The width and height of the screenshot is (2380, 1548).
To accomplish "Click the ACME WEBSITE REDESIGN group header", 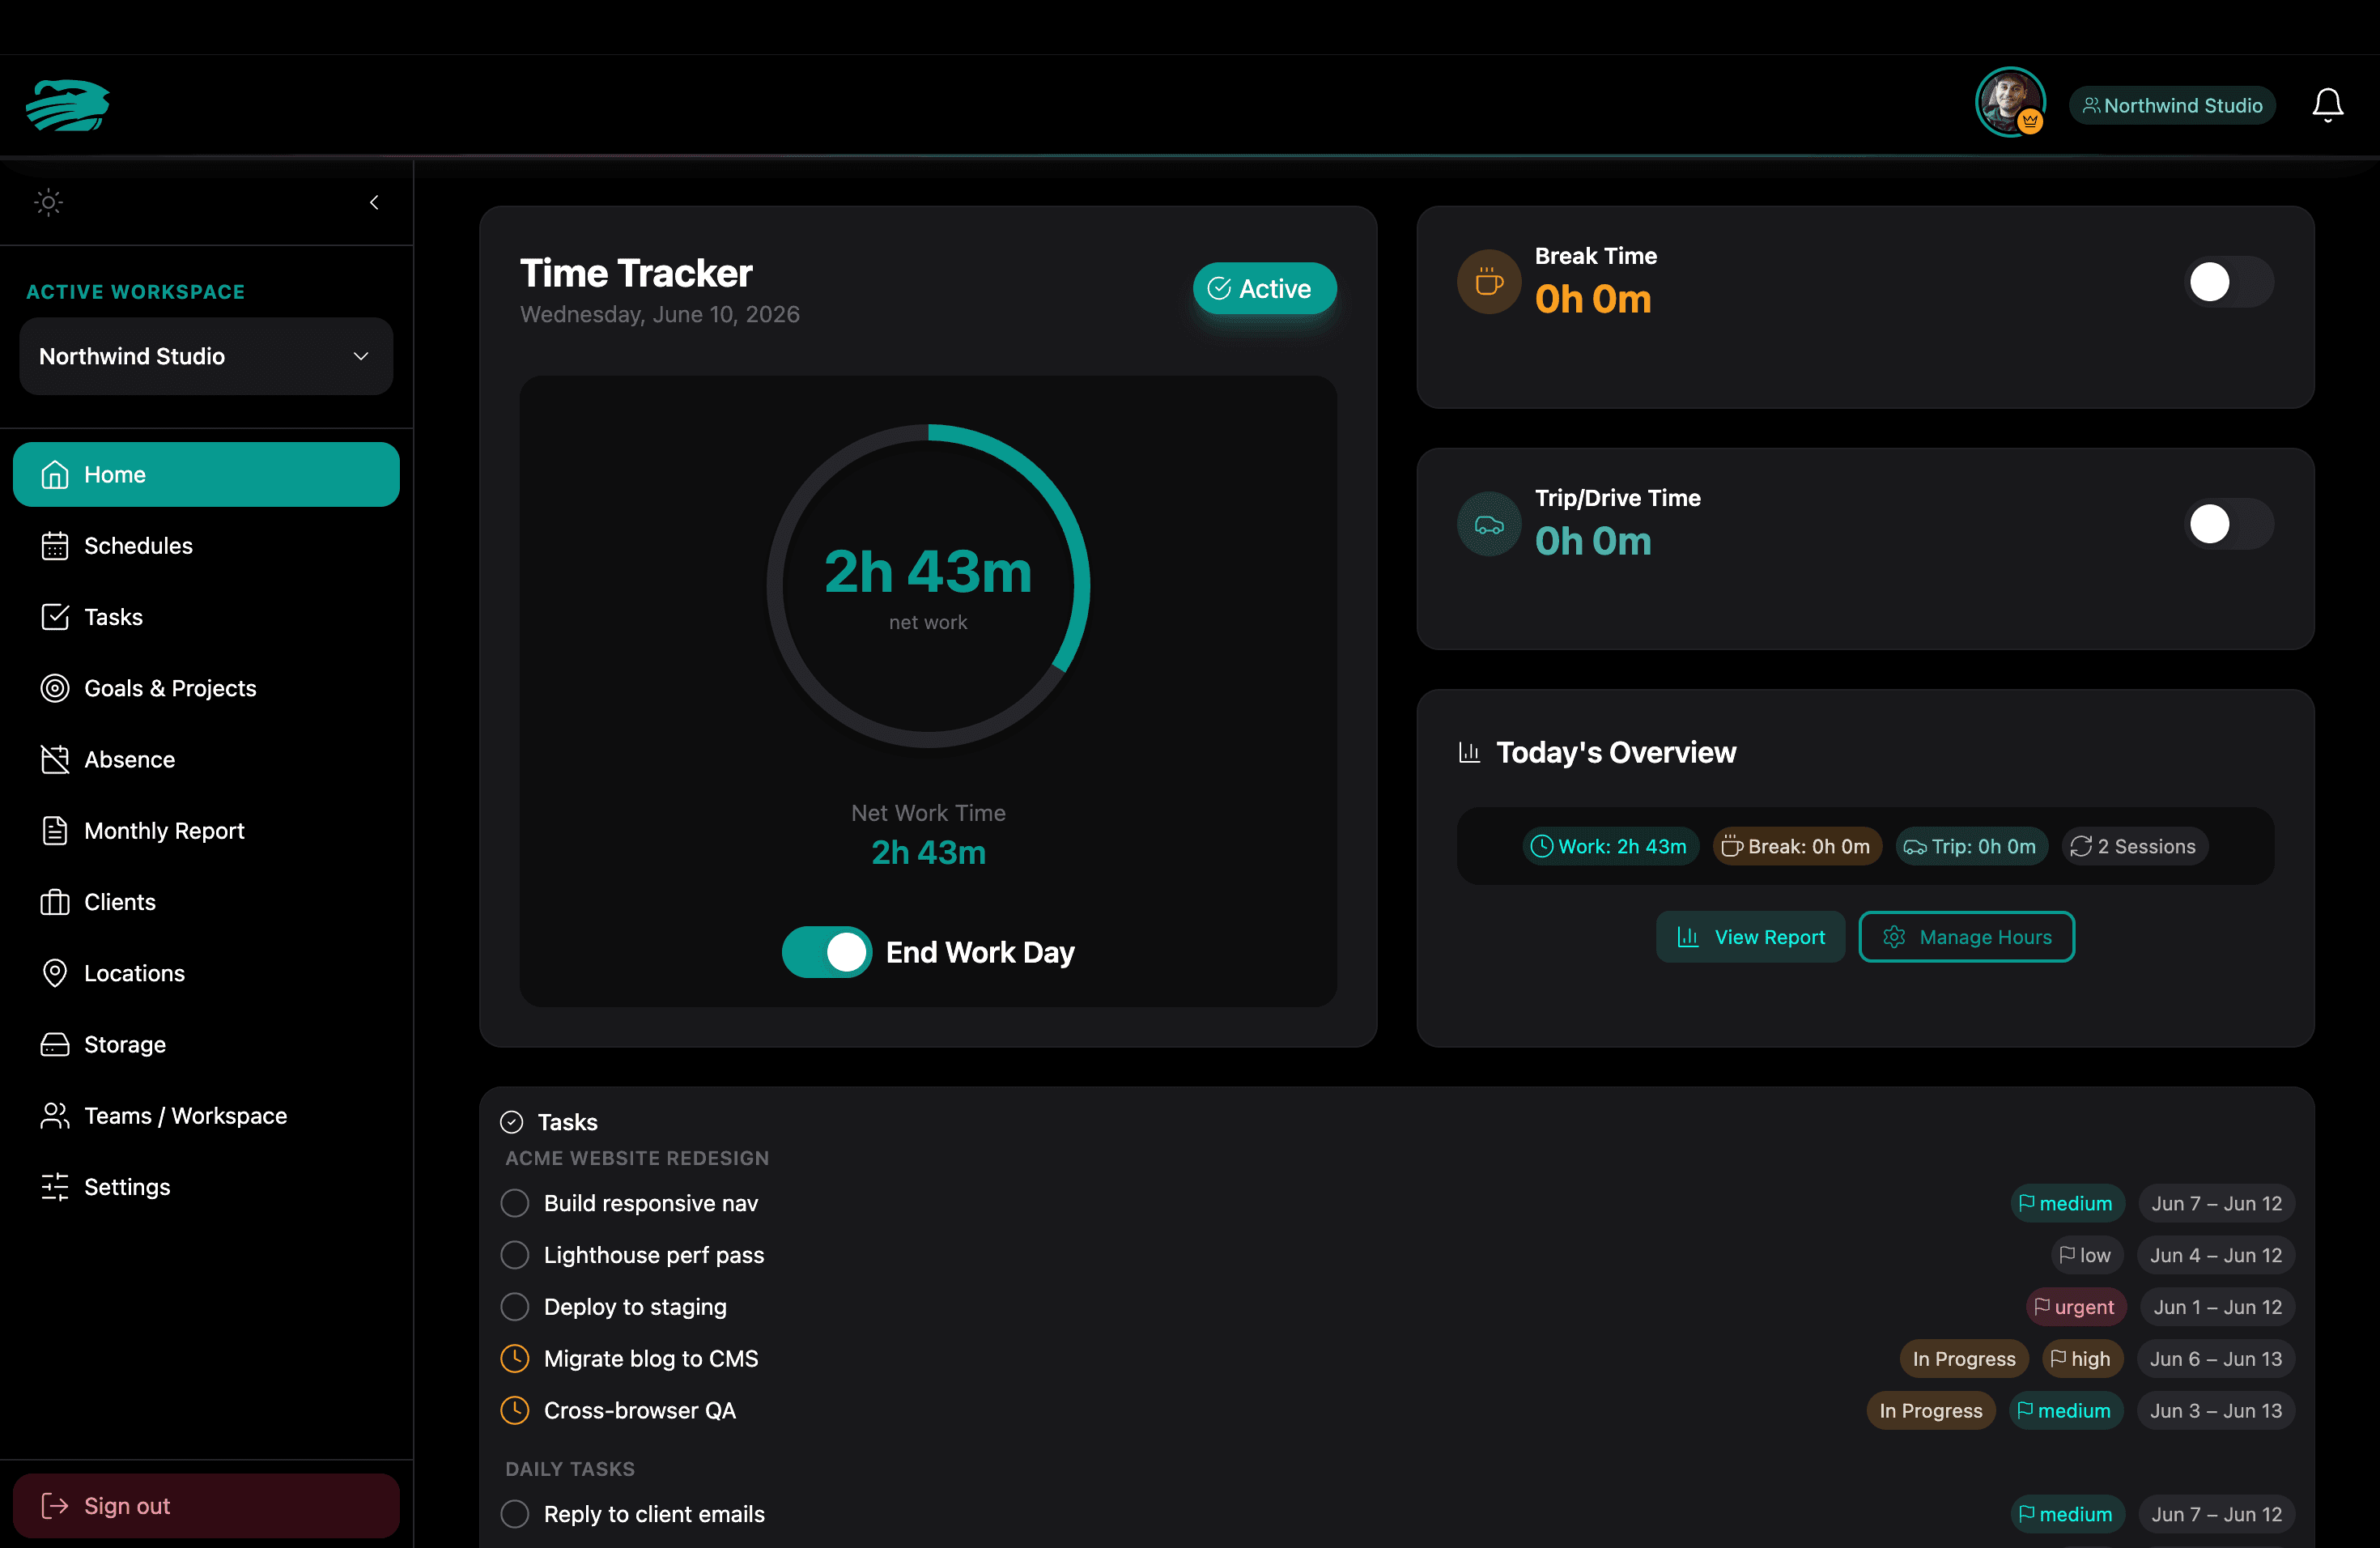I will (637, 1158).
